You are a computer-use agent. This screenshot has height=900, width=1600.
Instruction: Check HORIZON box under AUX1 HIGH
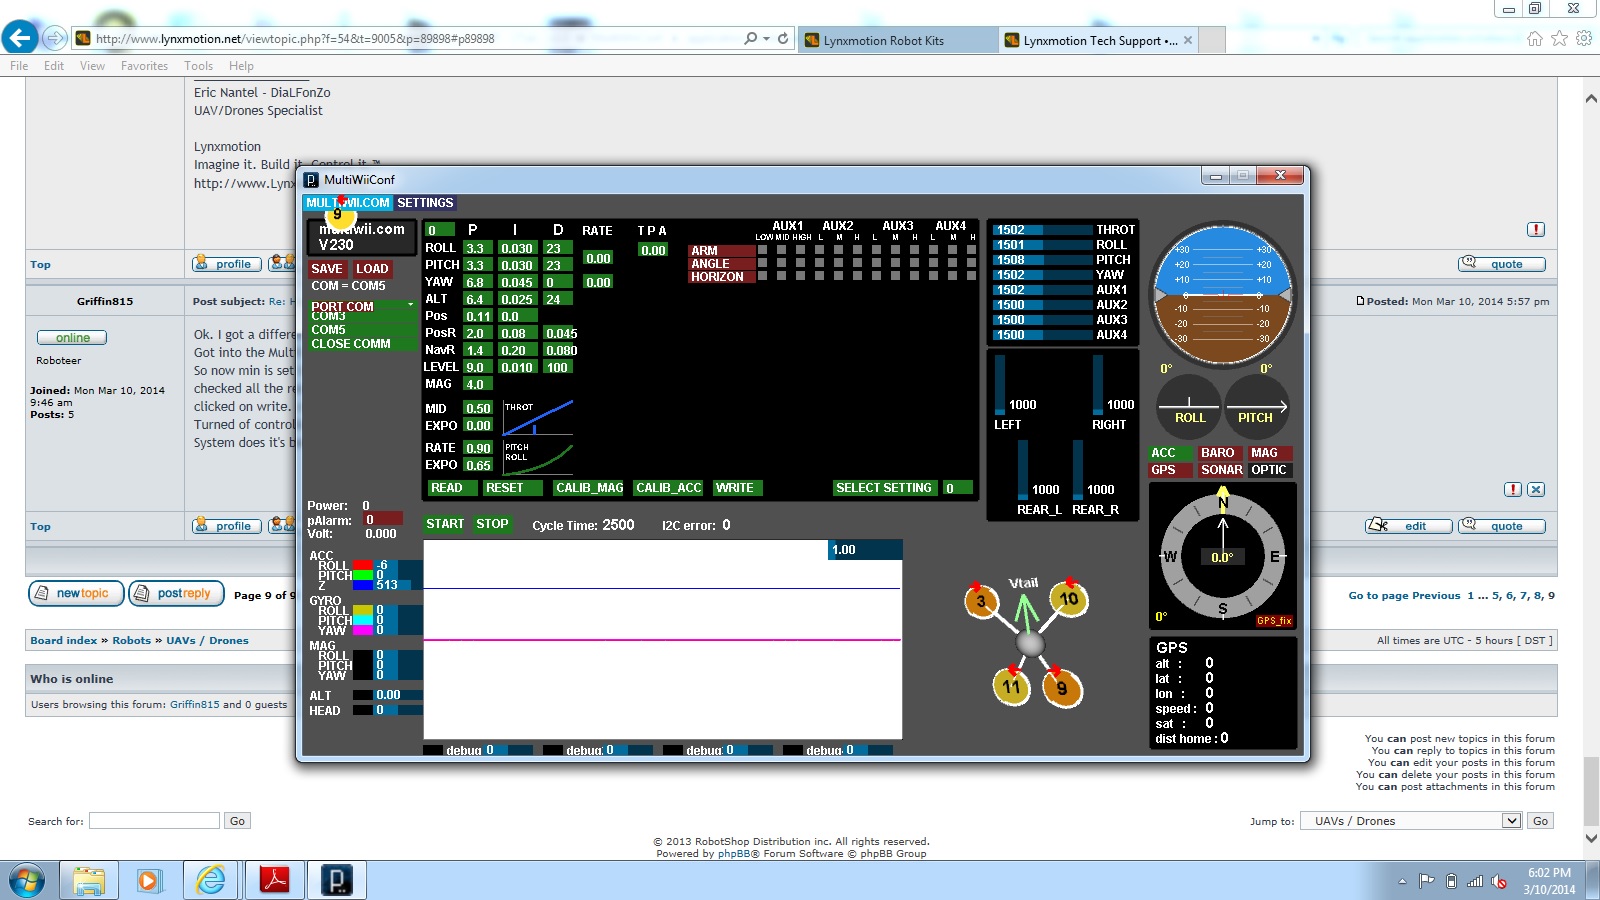tap(800, 275)
